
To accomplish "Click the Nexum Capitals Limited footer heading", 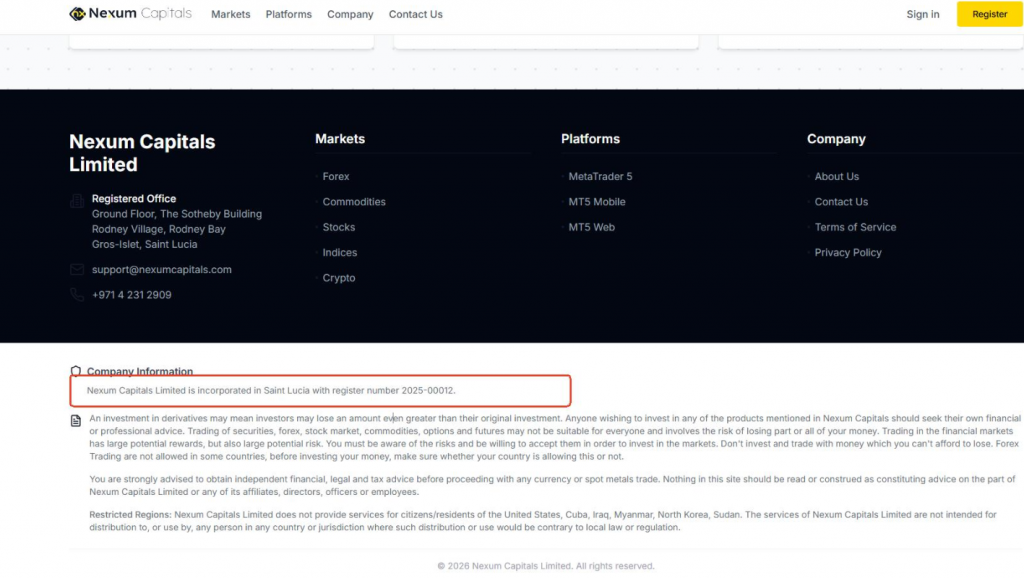I will (x=142, y=153).
